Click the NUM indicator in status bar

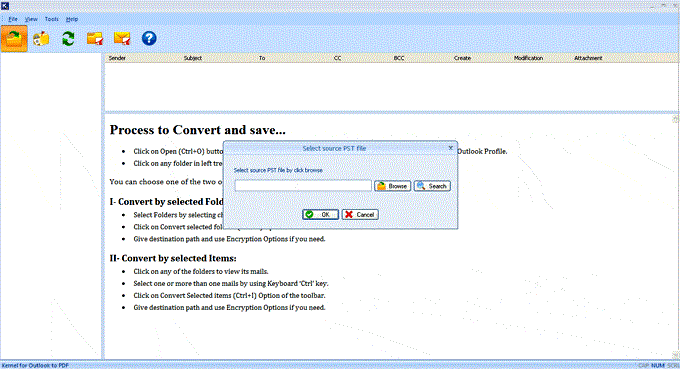pos(658,366)
